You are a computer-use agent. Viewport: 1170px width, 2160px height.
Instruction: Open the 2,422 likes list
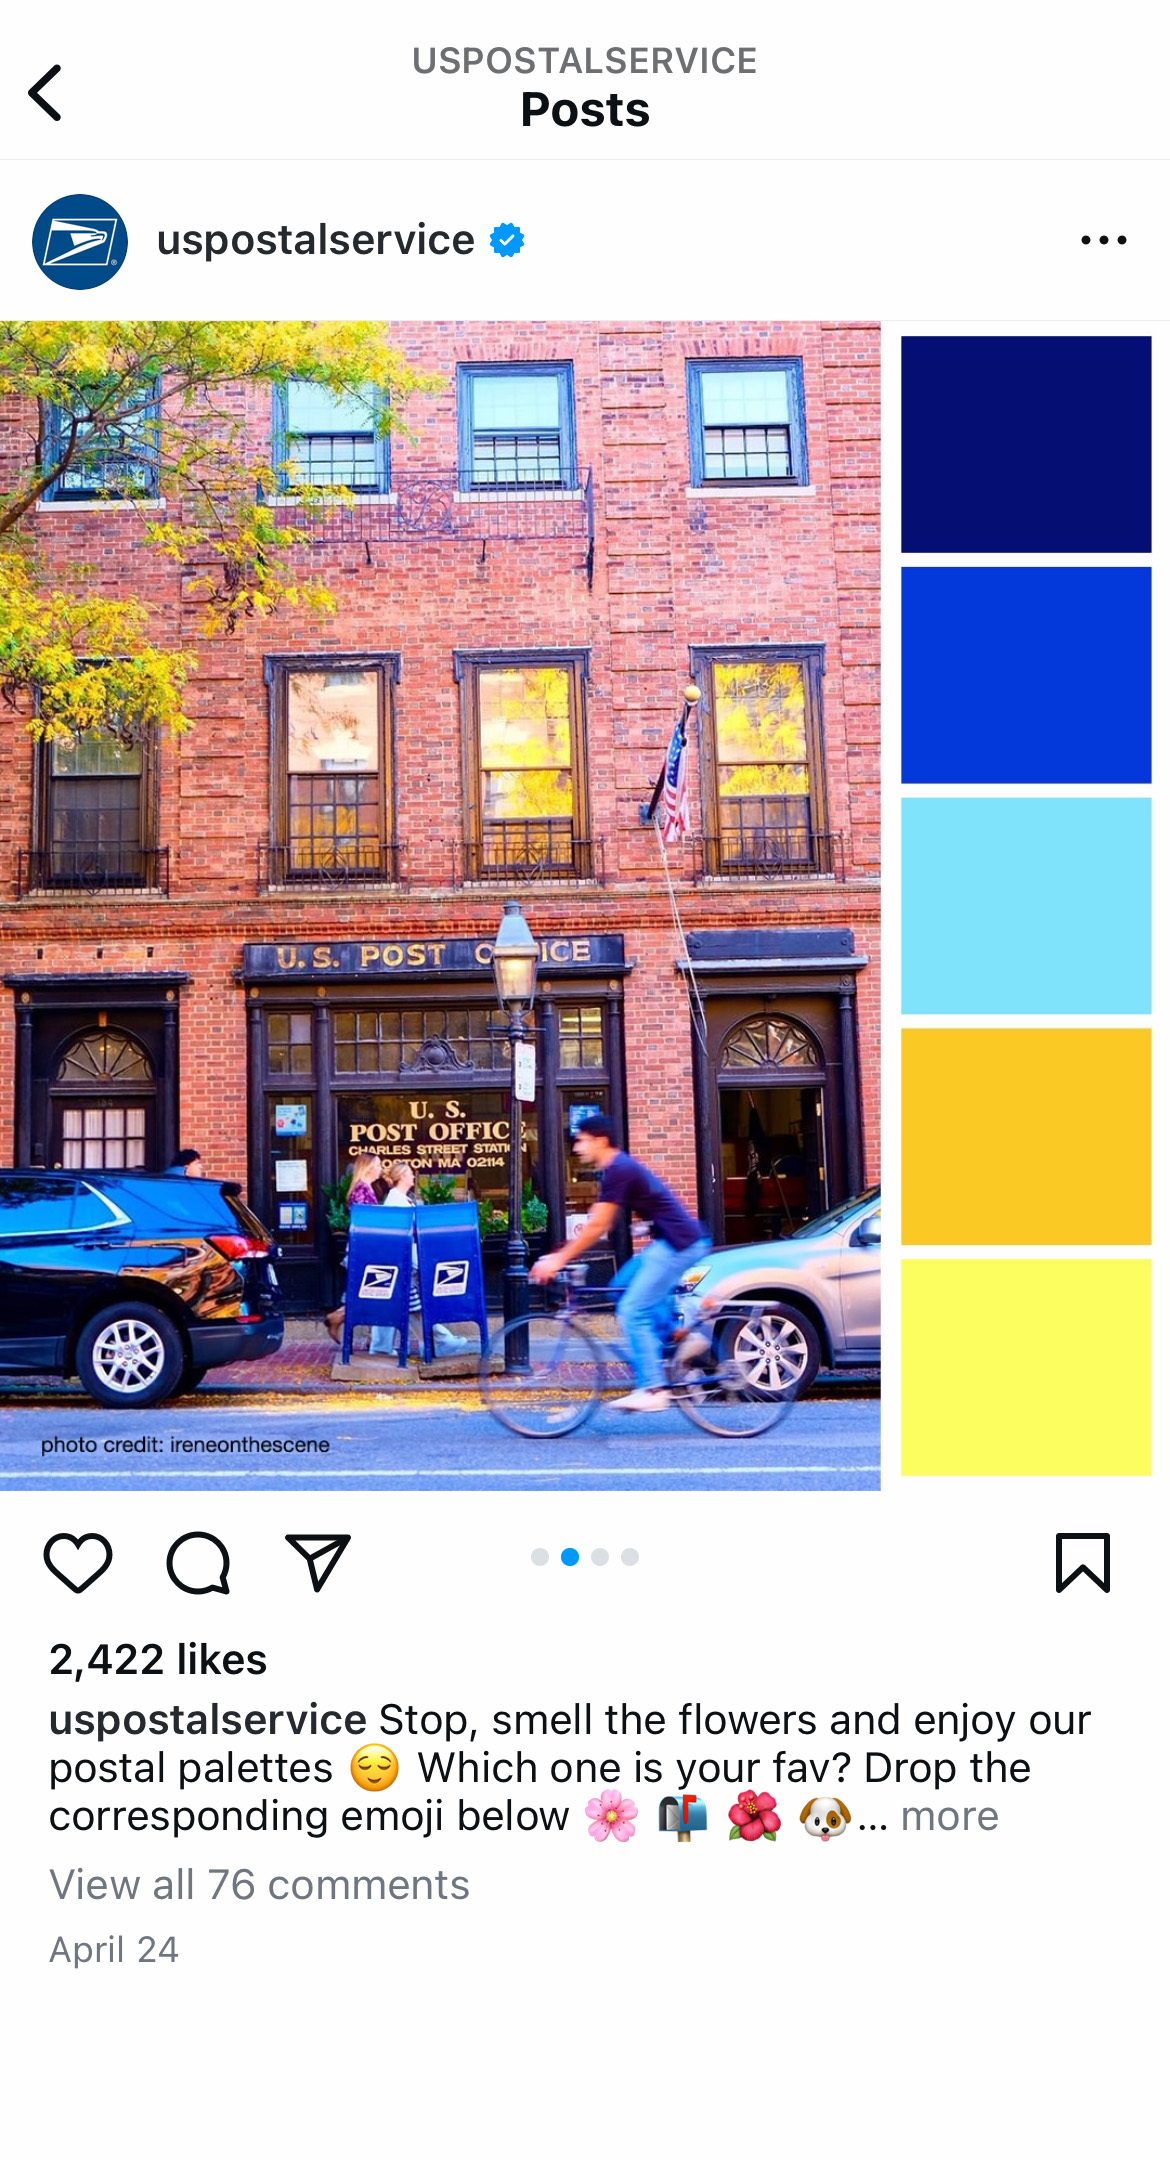pos(158,1659)
